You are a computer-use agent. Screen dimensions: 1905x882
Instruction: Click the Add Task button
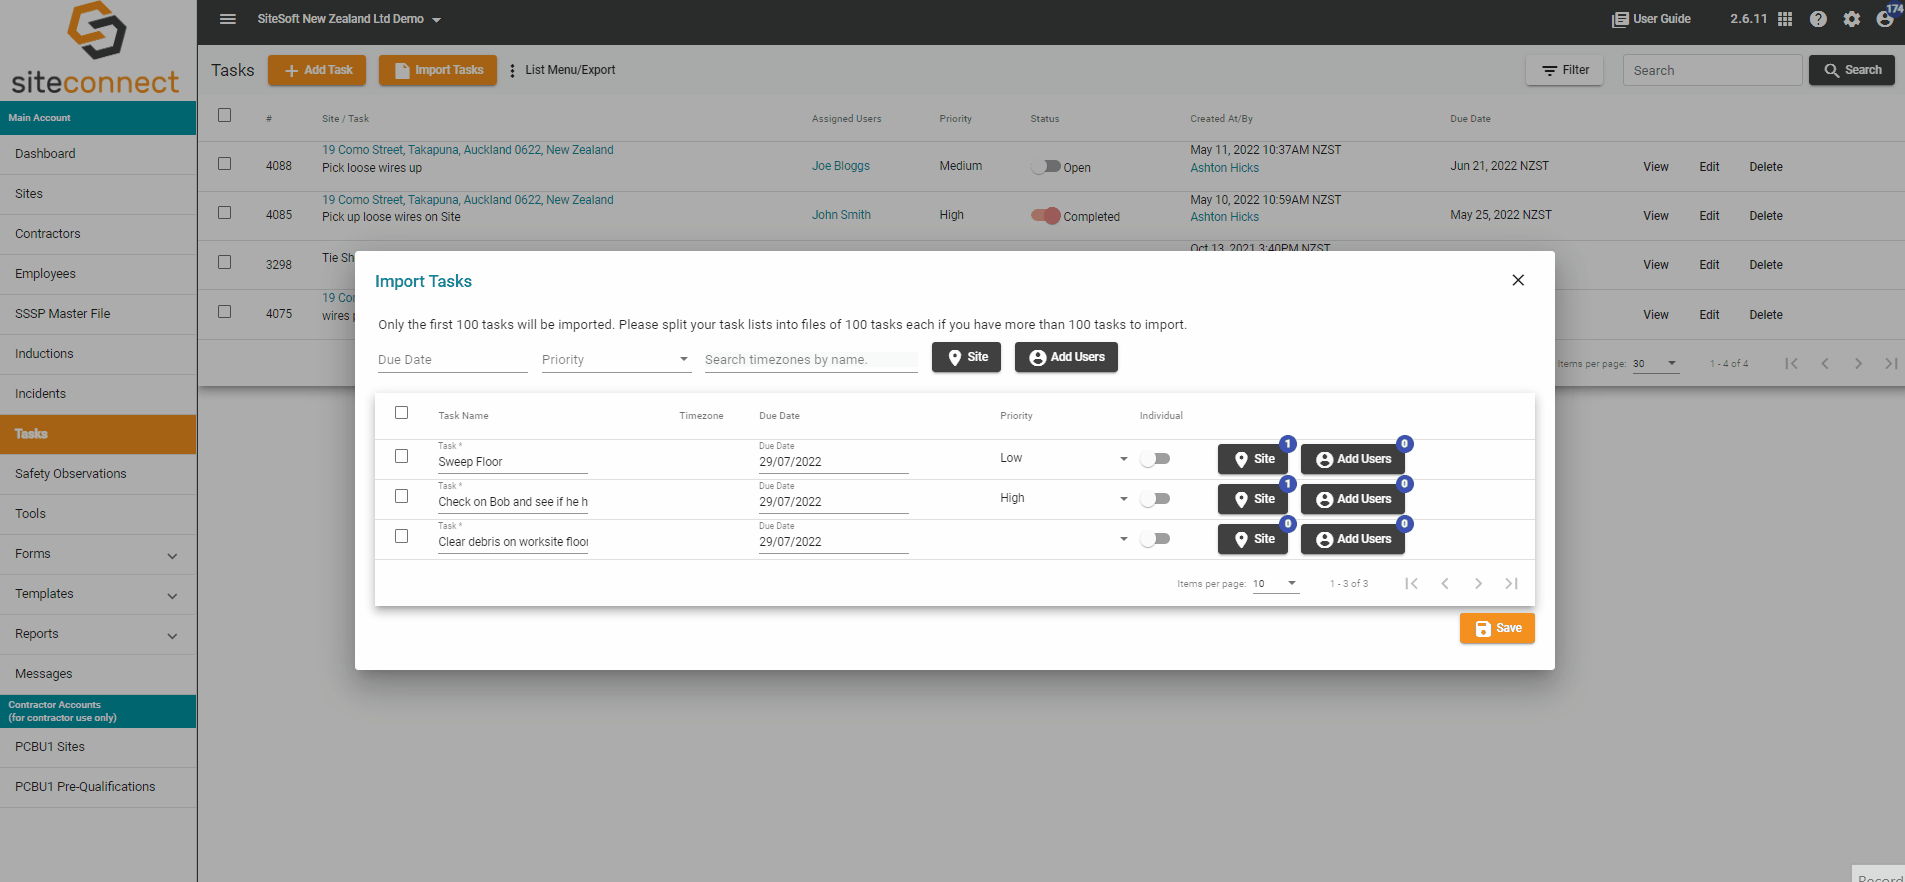point(317,70)
